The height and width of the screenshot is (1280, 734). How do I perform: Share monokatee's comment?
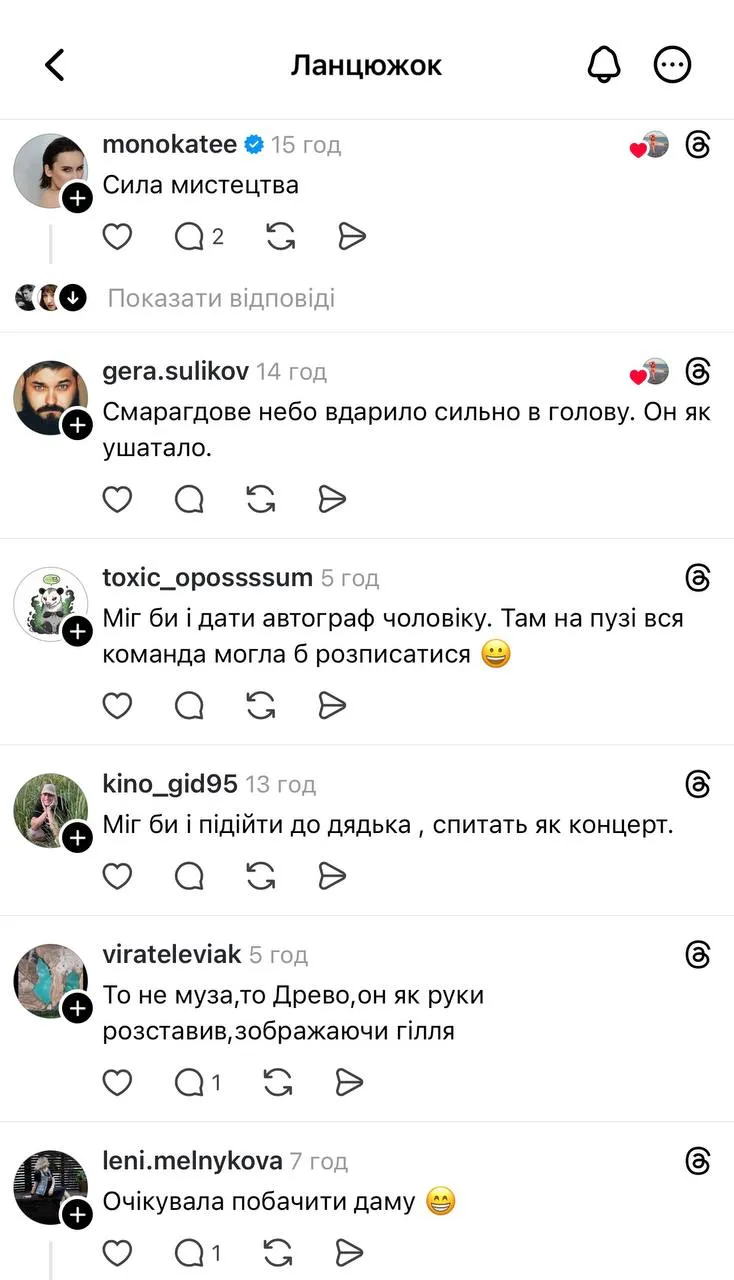click(351, 236)
